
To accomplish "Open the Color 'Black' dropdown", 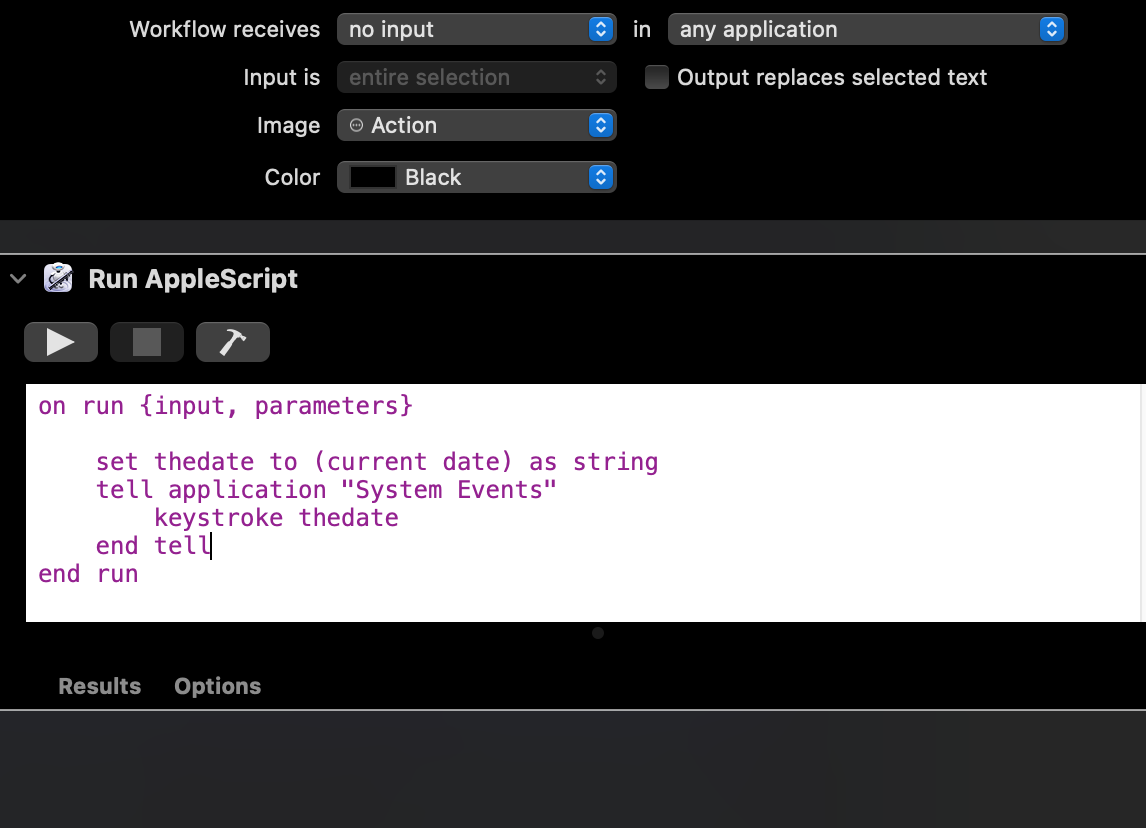I will pos(477,177).
